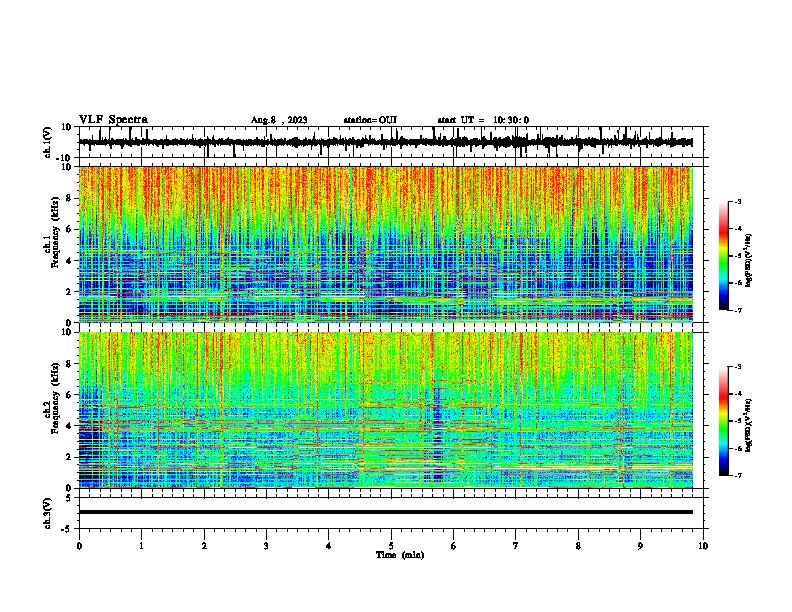This screenshot has height=612, width=792.
Task: Click the ch.1 colorbar log(PSD) label
Action: [749, 260]
